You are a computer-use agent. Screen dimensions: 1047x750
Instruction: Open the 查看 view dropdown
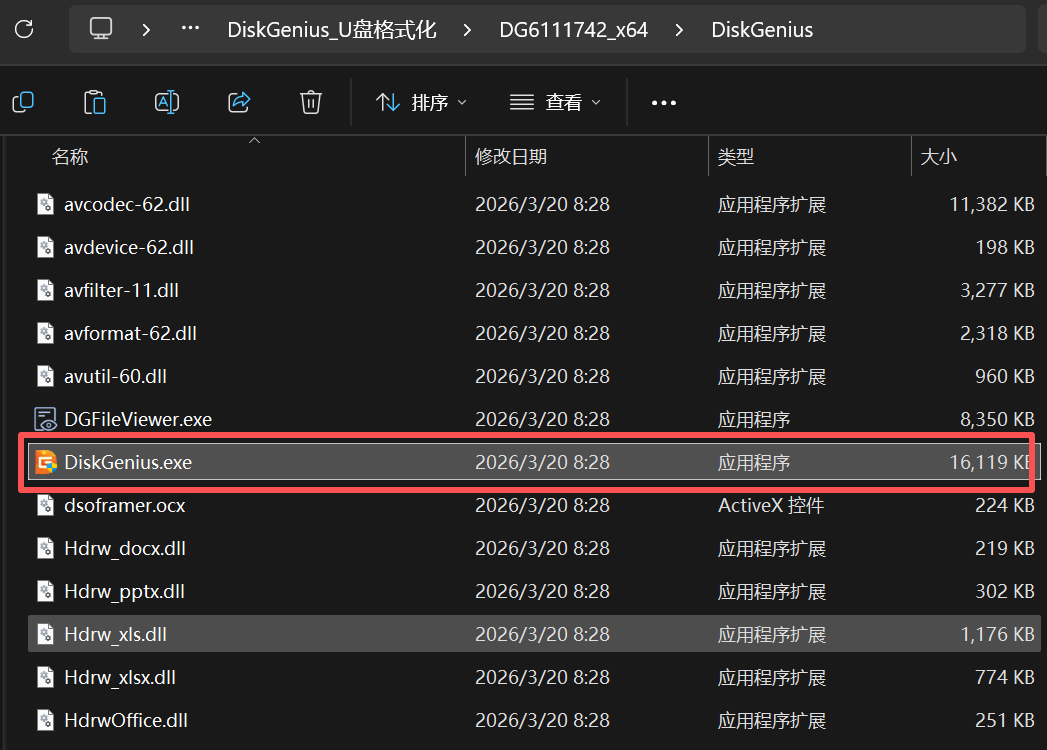(x=555, y=102)
